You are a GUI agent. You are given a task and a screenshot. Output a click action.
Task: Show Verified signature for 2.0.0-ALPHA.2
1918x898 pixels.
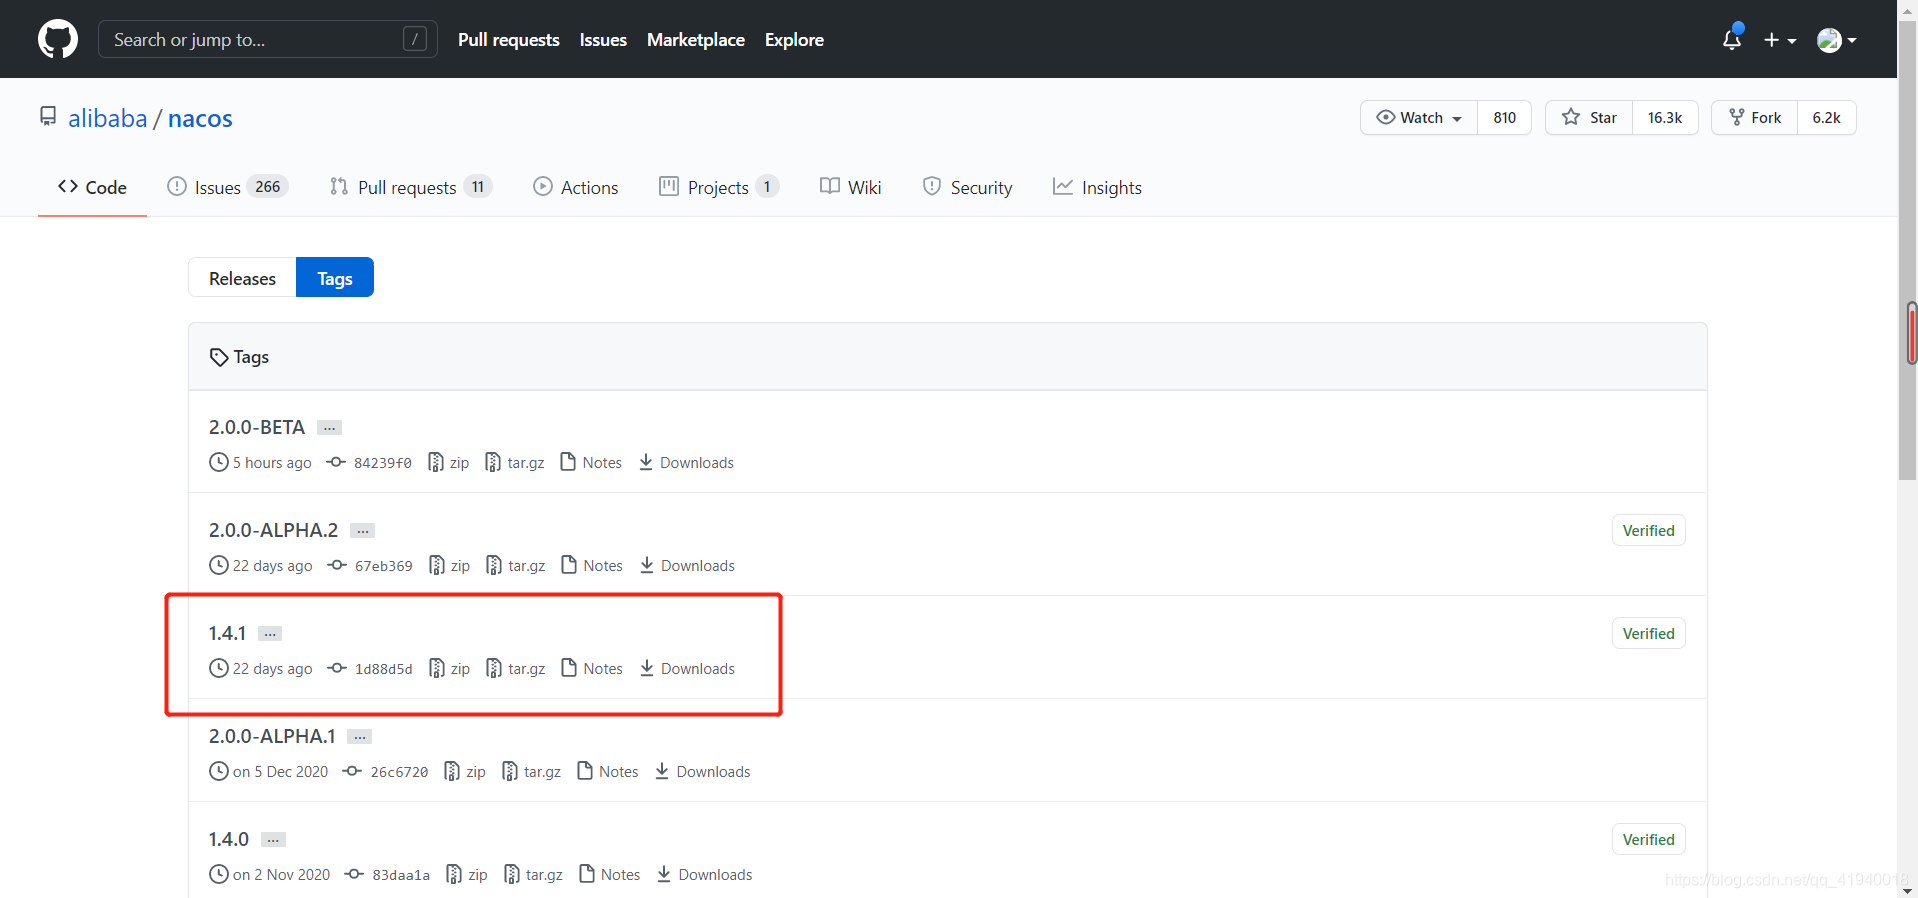click(x=1648, y=530)
